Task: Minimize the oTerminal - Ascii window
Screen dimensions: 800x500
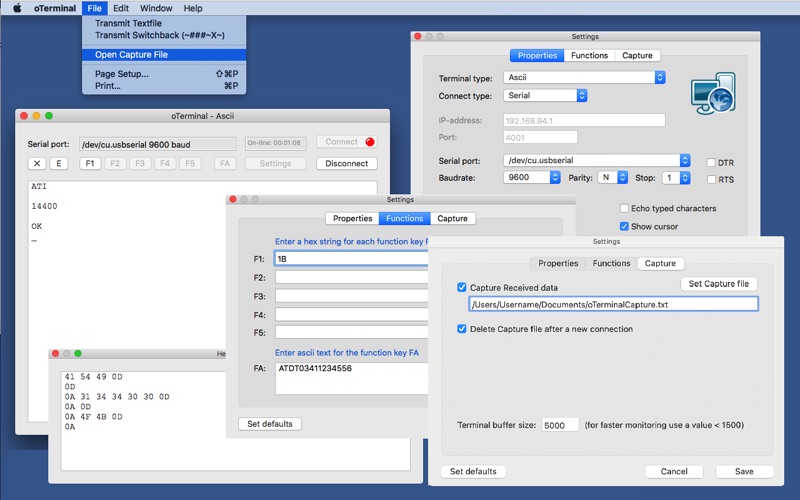Action: click(36, 116)
